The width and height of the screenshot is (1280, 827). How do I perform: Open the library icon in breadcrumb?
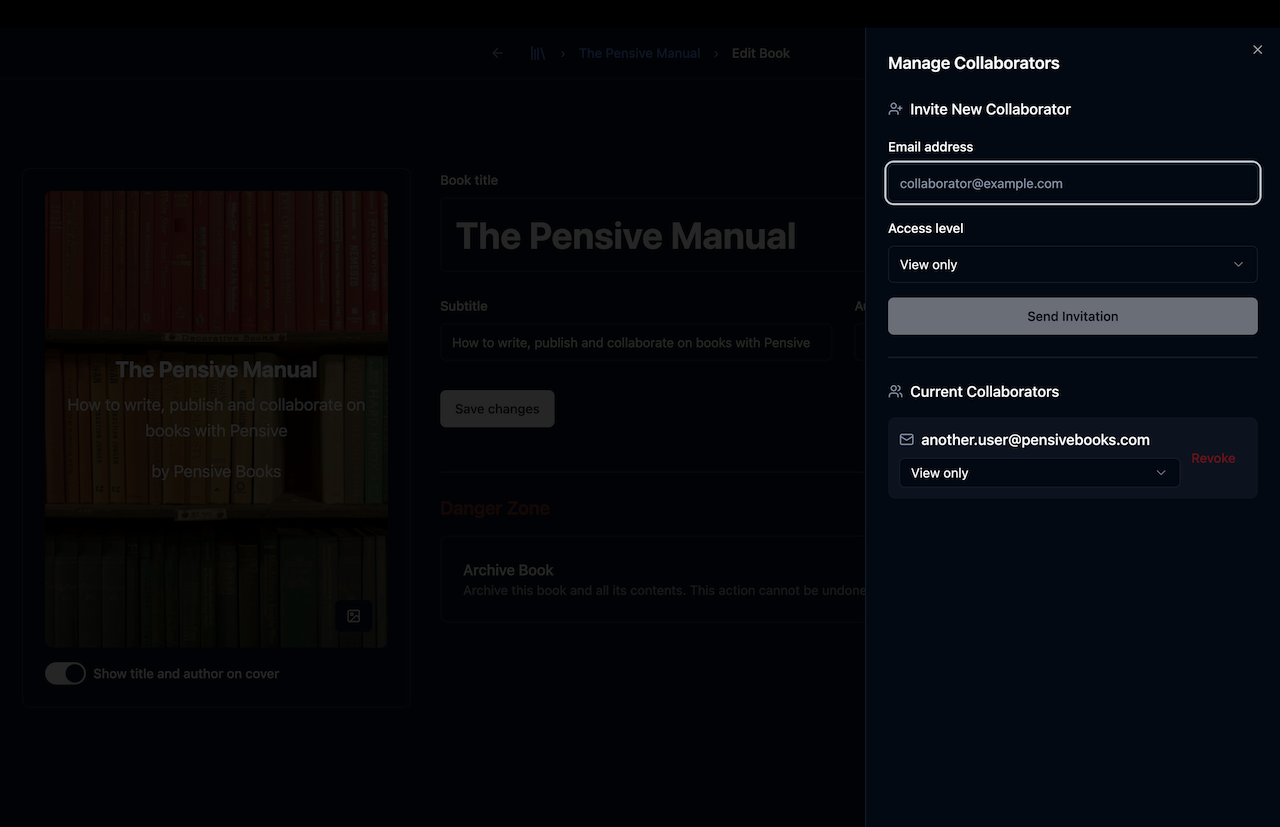(x=538, y=53)
